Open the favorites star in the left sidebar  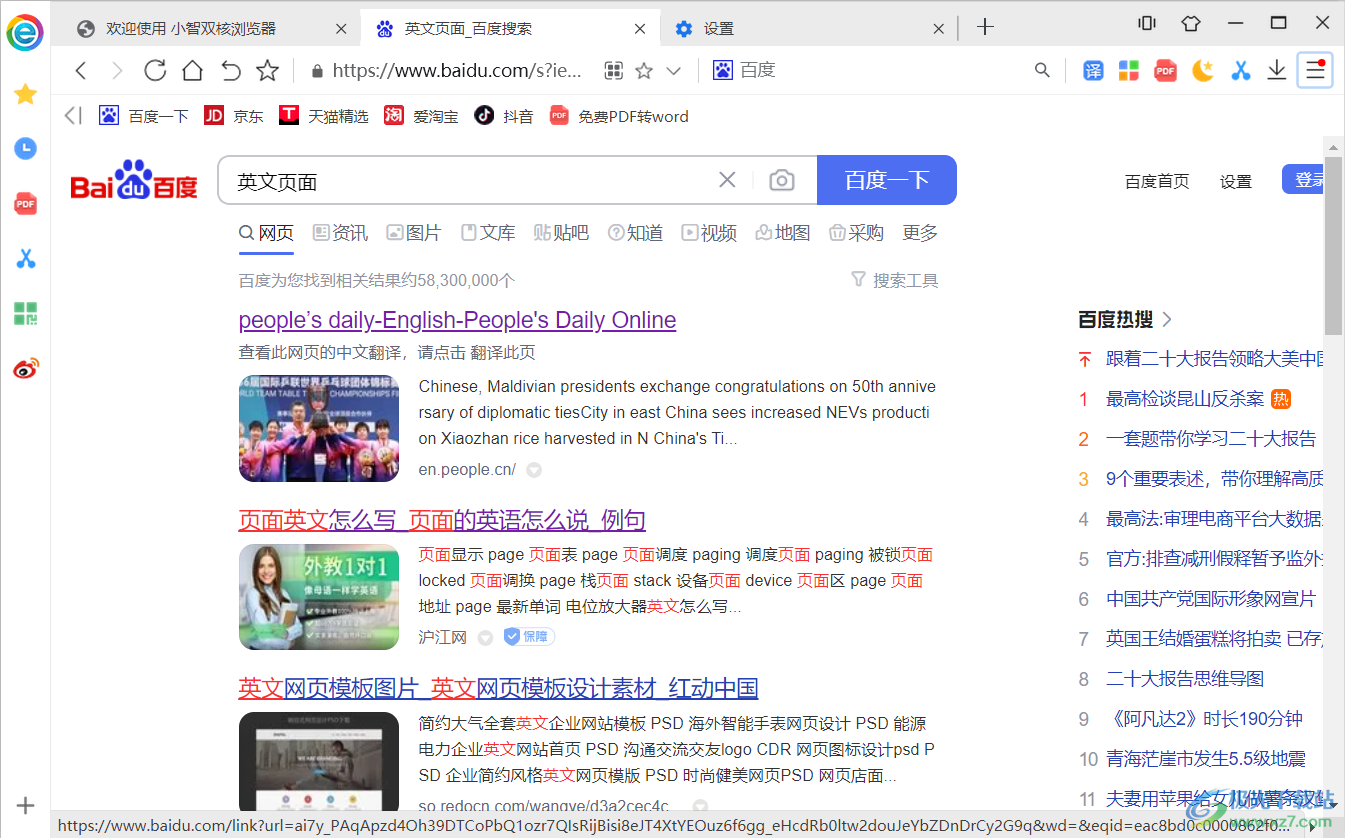25,94
